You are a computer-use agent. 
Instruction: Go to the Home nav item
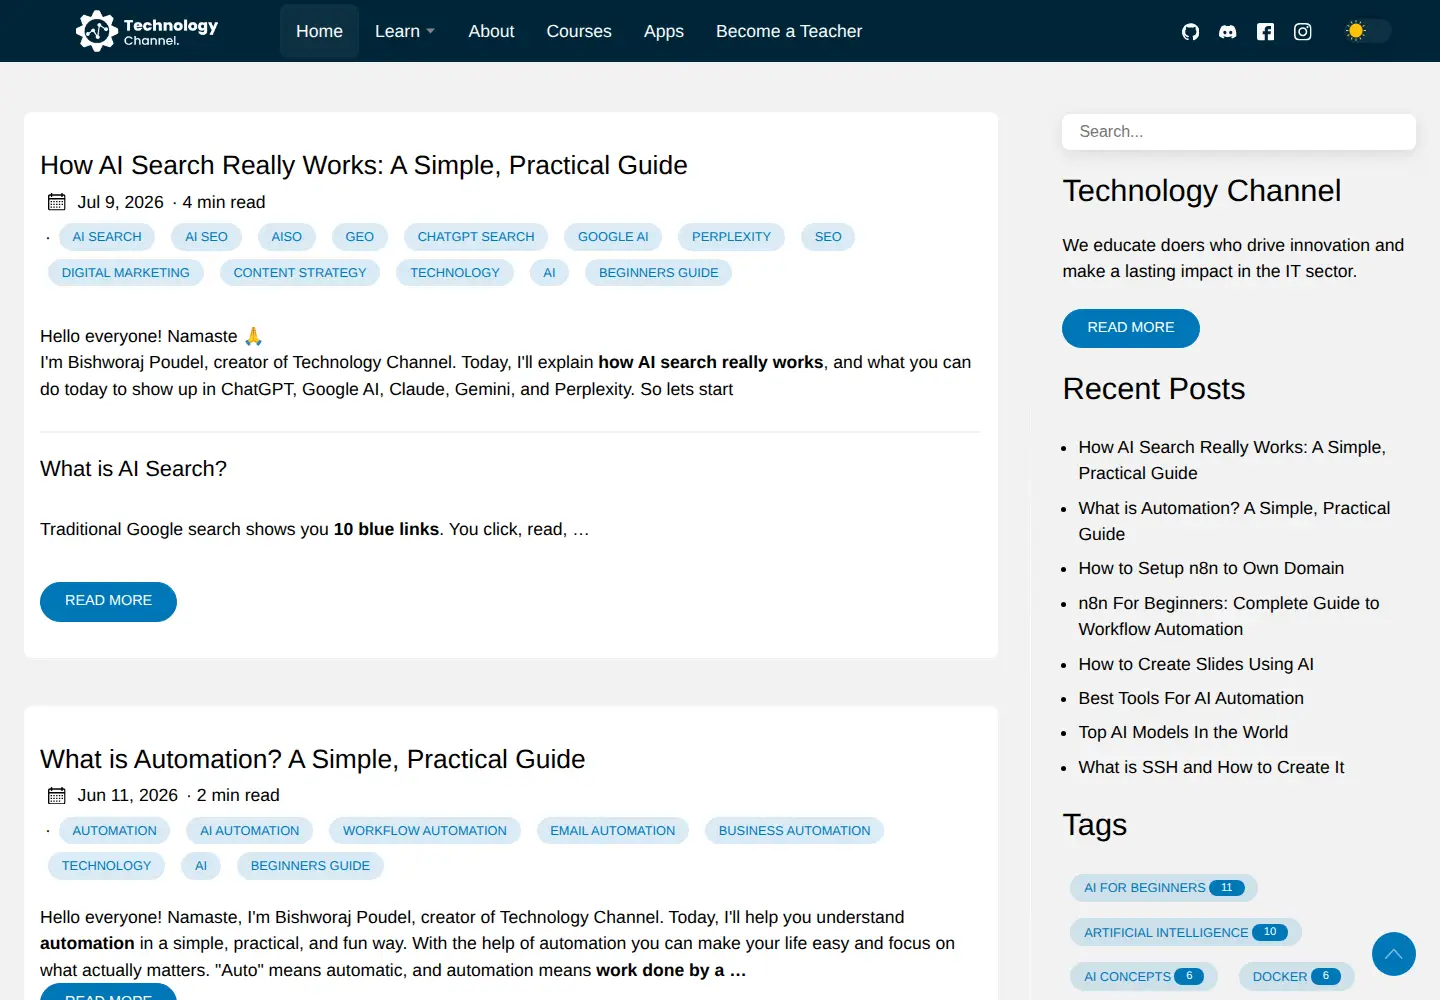(x=319, y=31)
